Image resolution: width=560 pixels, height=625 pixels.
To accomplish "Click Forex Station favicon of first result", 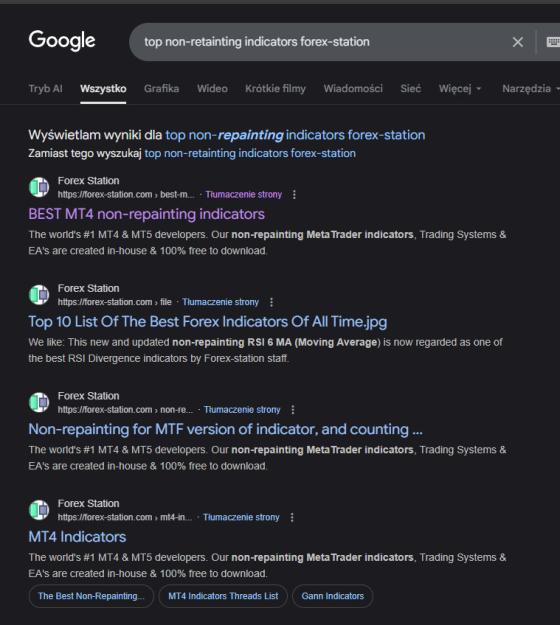I will pyautogui.click(x=39, y=187).
